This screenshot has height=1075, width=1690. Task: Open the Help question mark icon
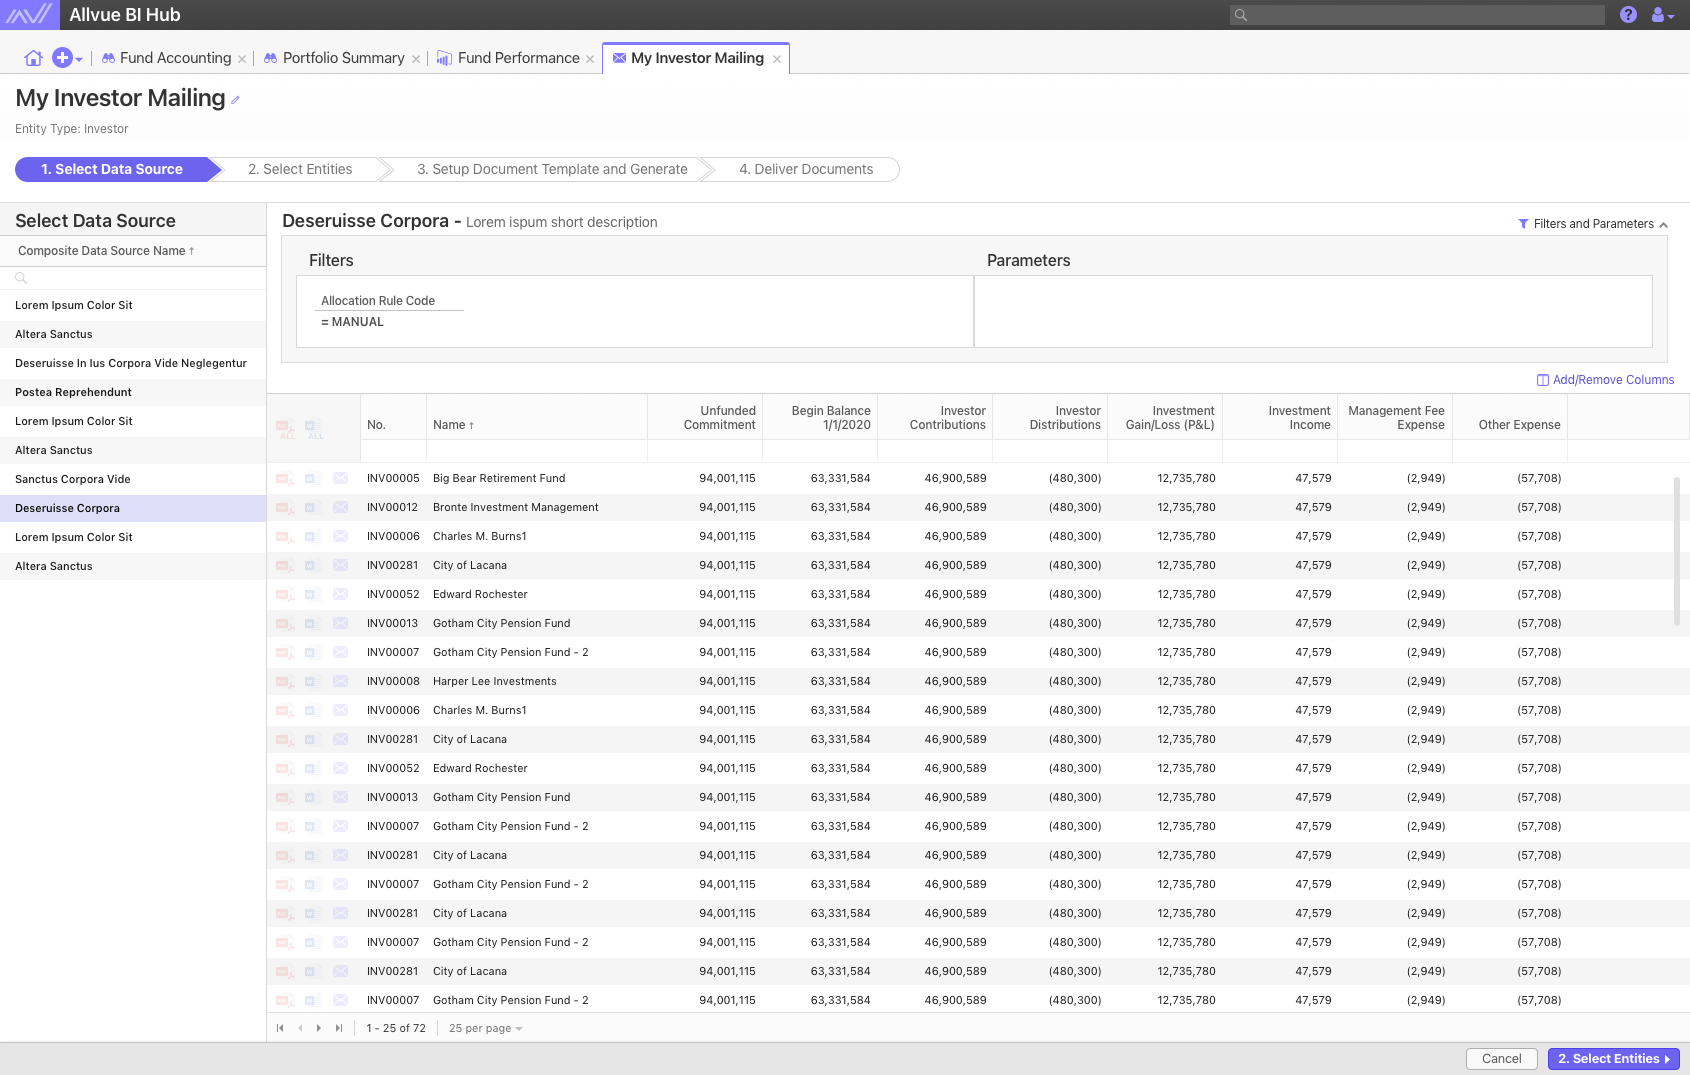(x=1628, y=15)
